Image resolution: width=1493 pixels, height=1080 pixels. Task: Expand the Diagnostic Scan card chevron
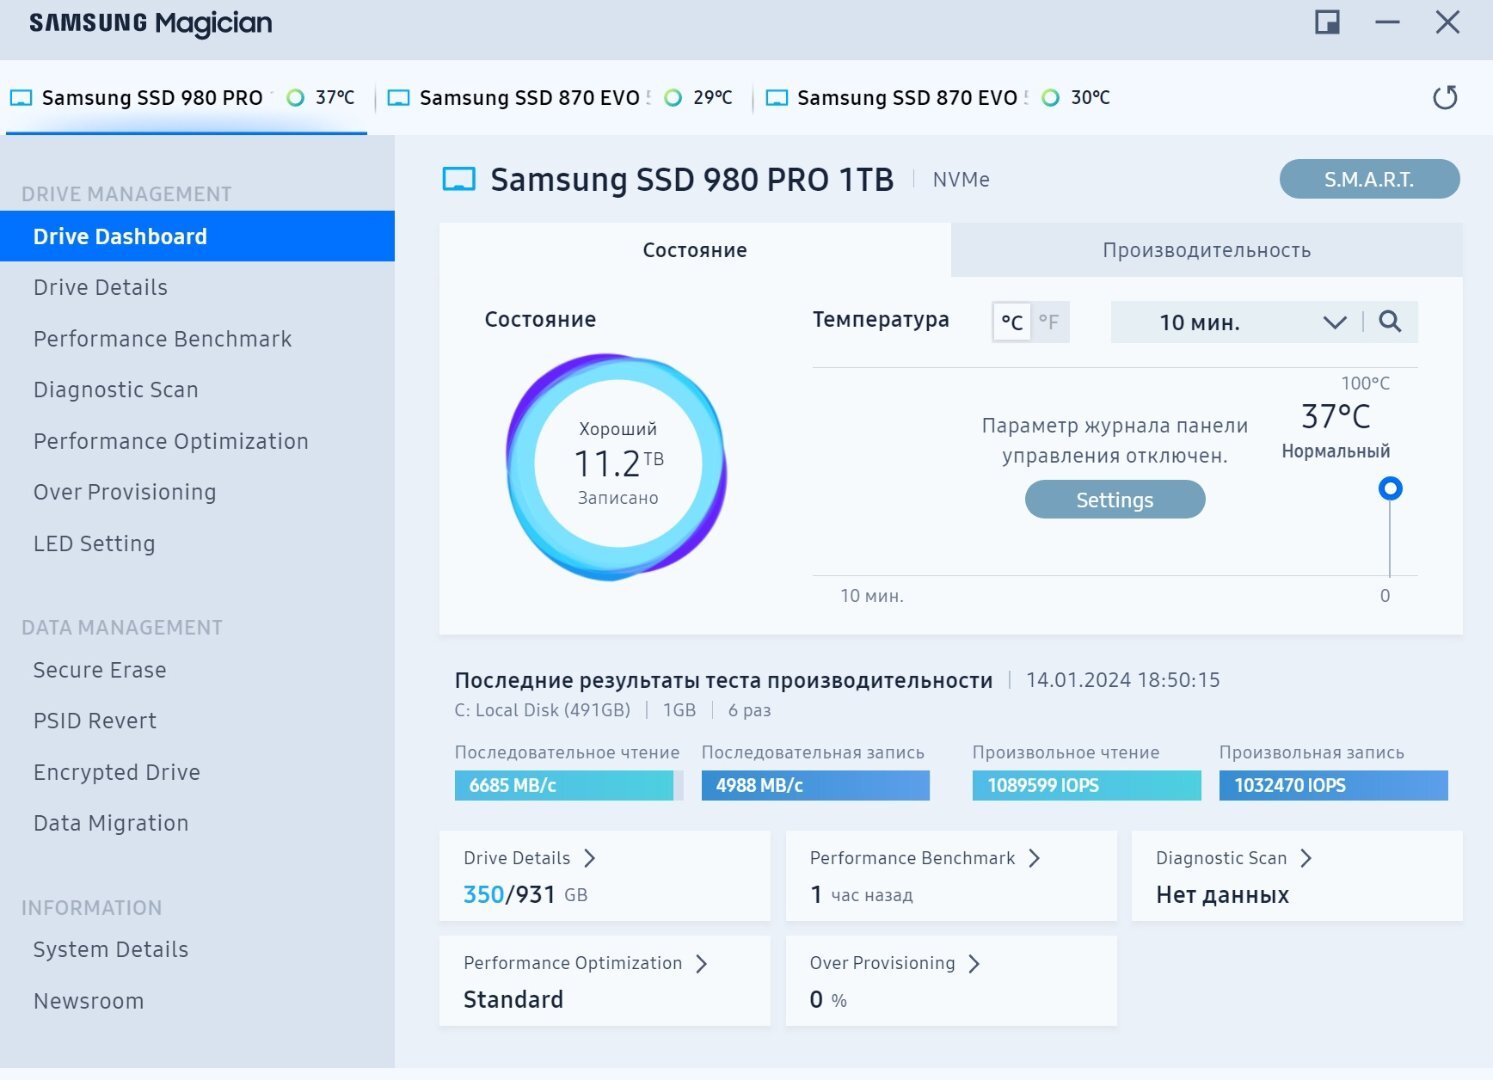pos(1306,858)
